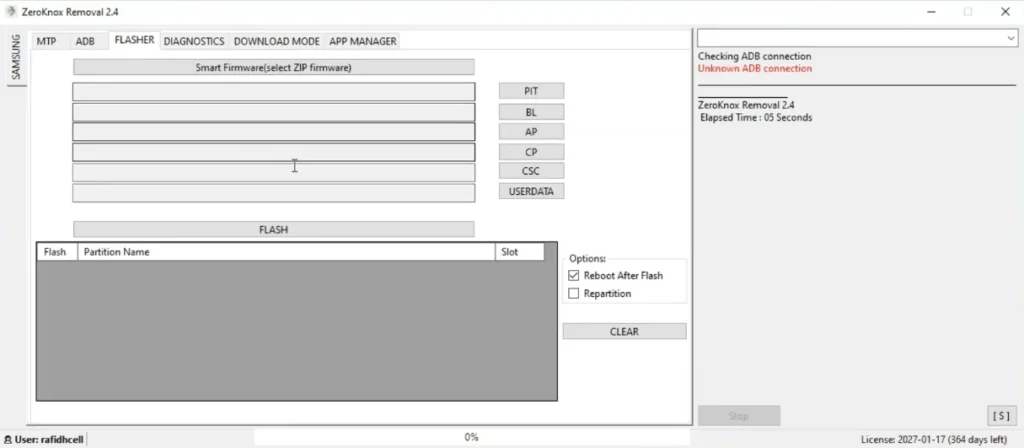Enable the Repartition checkbox
Screen dimensions: 1024x448
coord(573,294)
